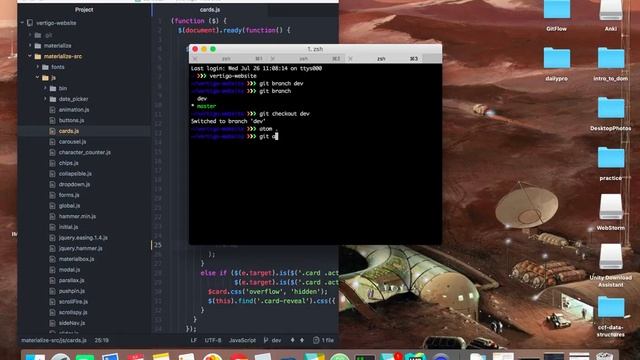
Task: Close the second zsh terminal tab
Action: pyautogui.click(x=273, y=59)
